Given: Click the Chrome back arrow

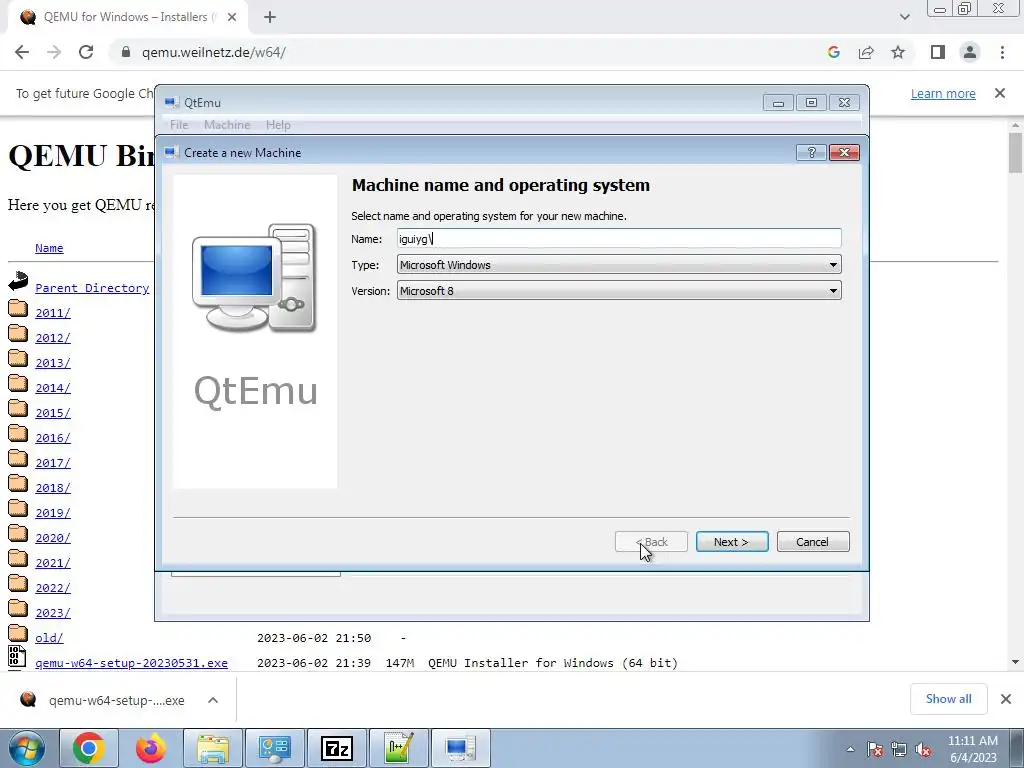Looking at the screenshot, I should (x=22, y=52).
